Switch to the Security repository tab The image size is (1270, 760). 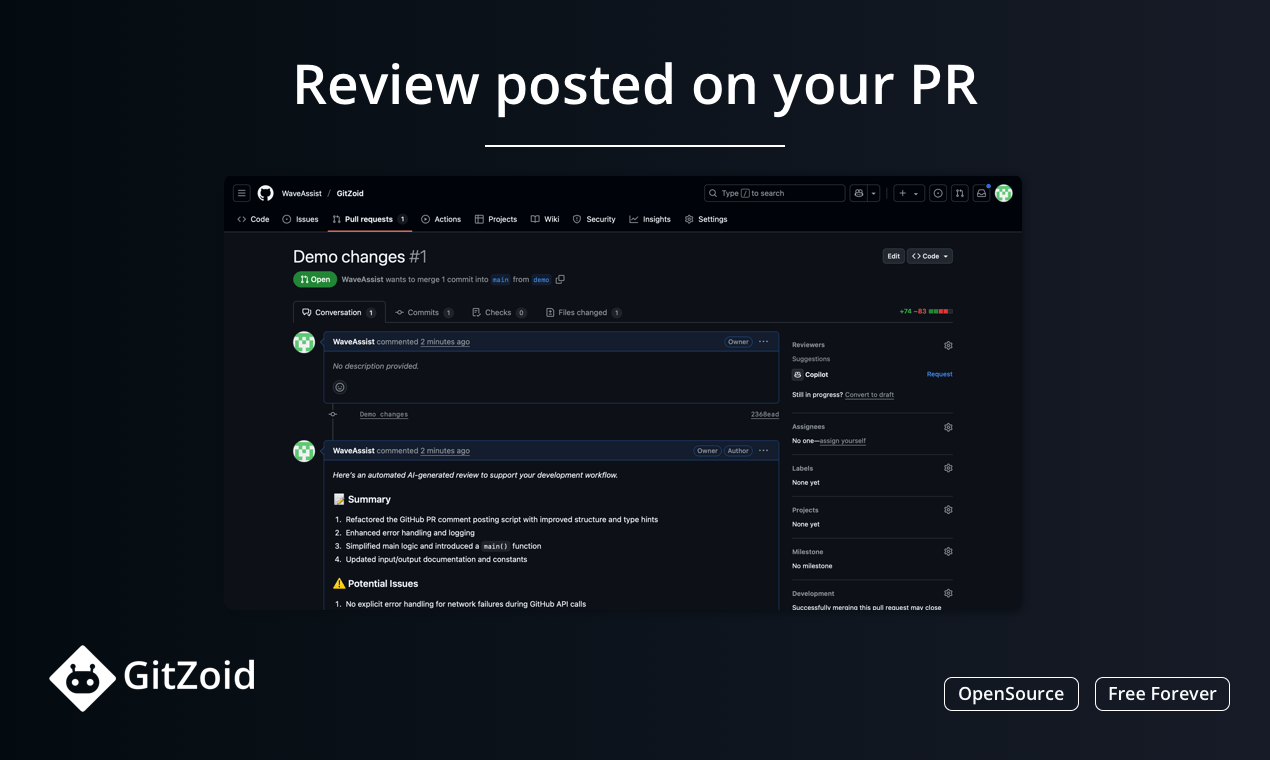pyautogui.click(x=594, y=219)
